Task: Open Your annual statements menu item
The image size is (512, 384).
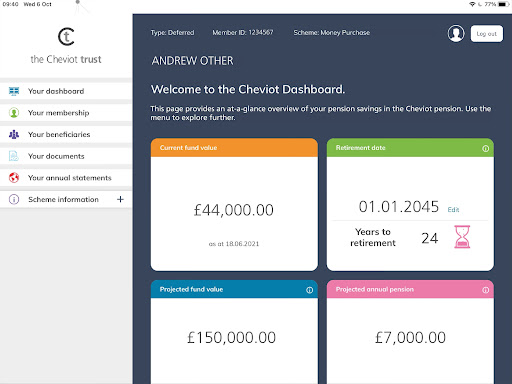Action: coord(66,178)
